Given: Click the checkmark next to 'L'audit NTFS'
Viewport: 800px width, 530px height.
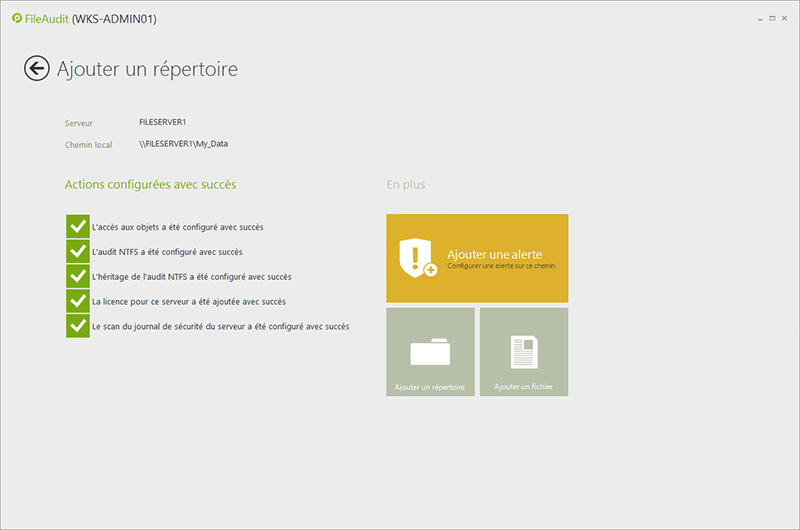Looking at the screenshot, I should coord(78,252).
